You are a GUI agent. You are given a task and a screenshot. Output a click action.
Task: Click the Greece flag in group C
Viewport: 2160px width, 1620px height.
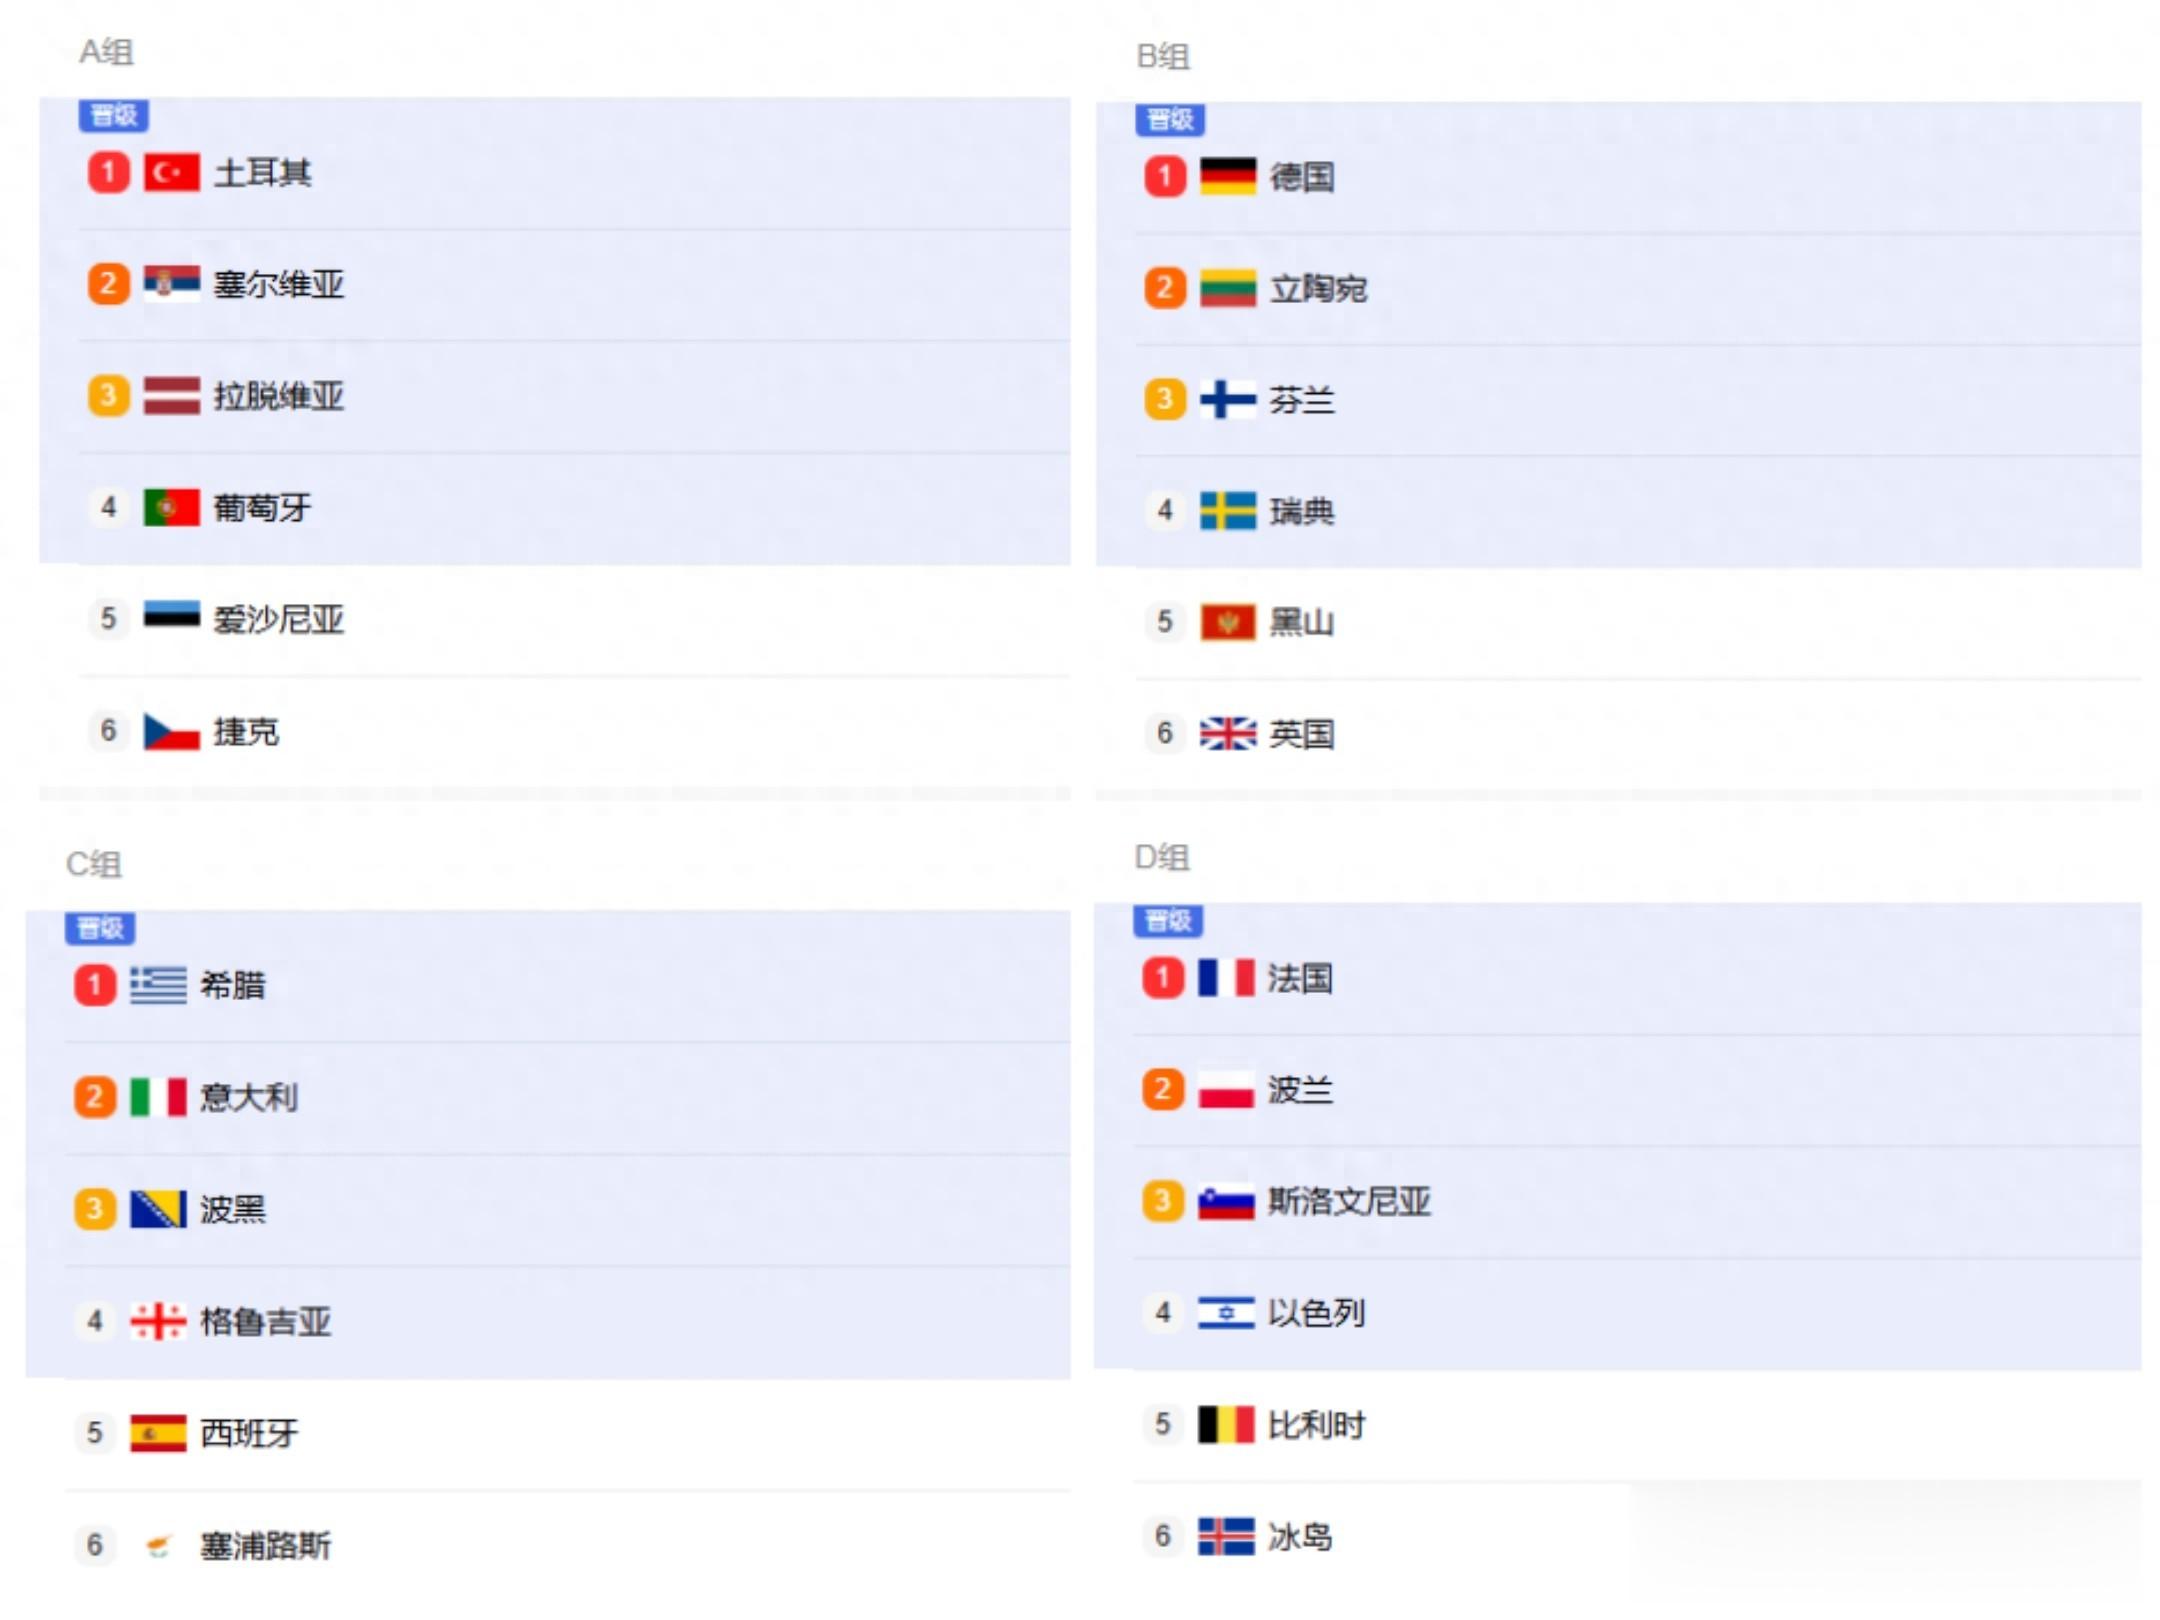coord(158,985)
